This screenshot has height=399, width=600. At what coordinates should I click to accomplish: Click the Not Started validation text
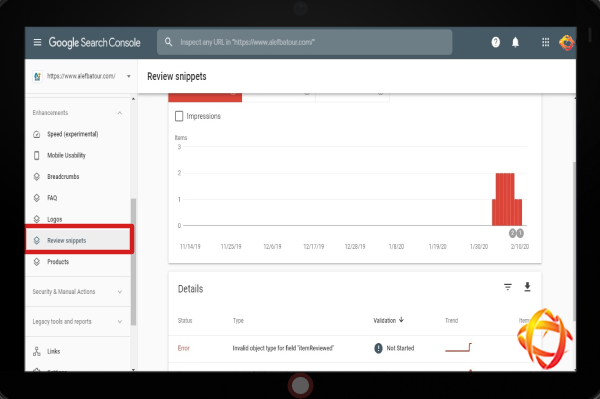tap(400, 348)
